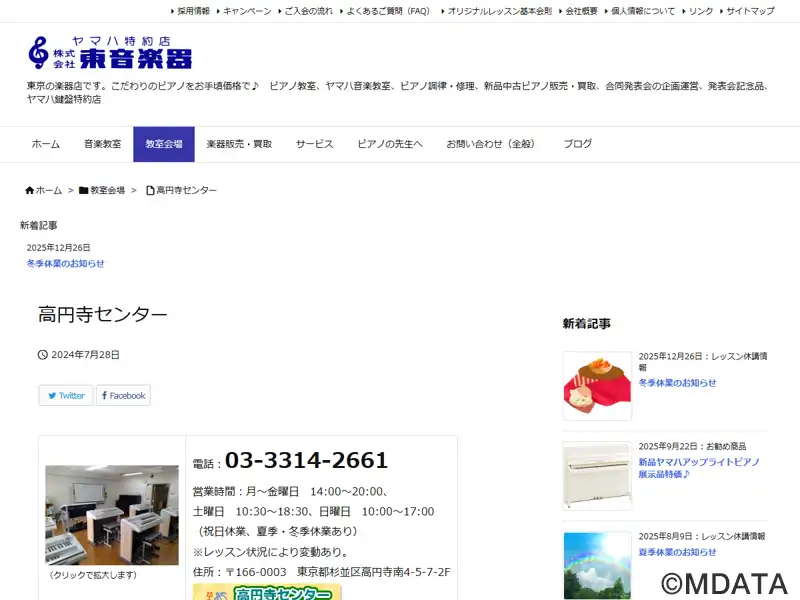Click the page icon before 高円寺センター breadcrumb

(x=150, y=190)
